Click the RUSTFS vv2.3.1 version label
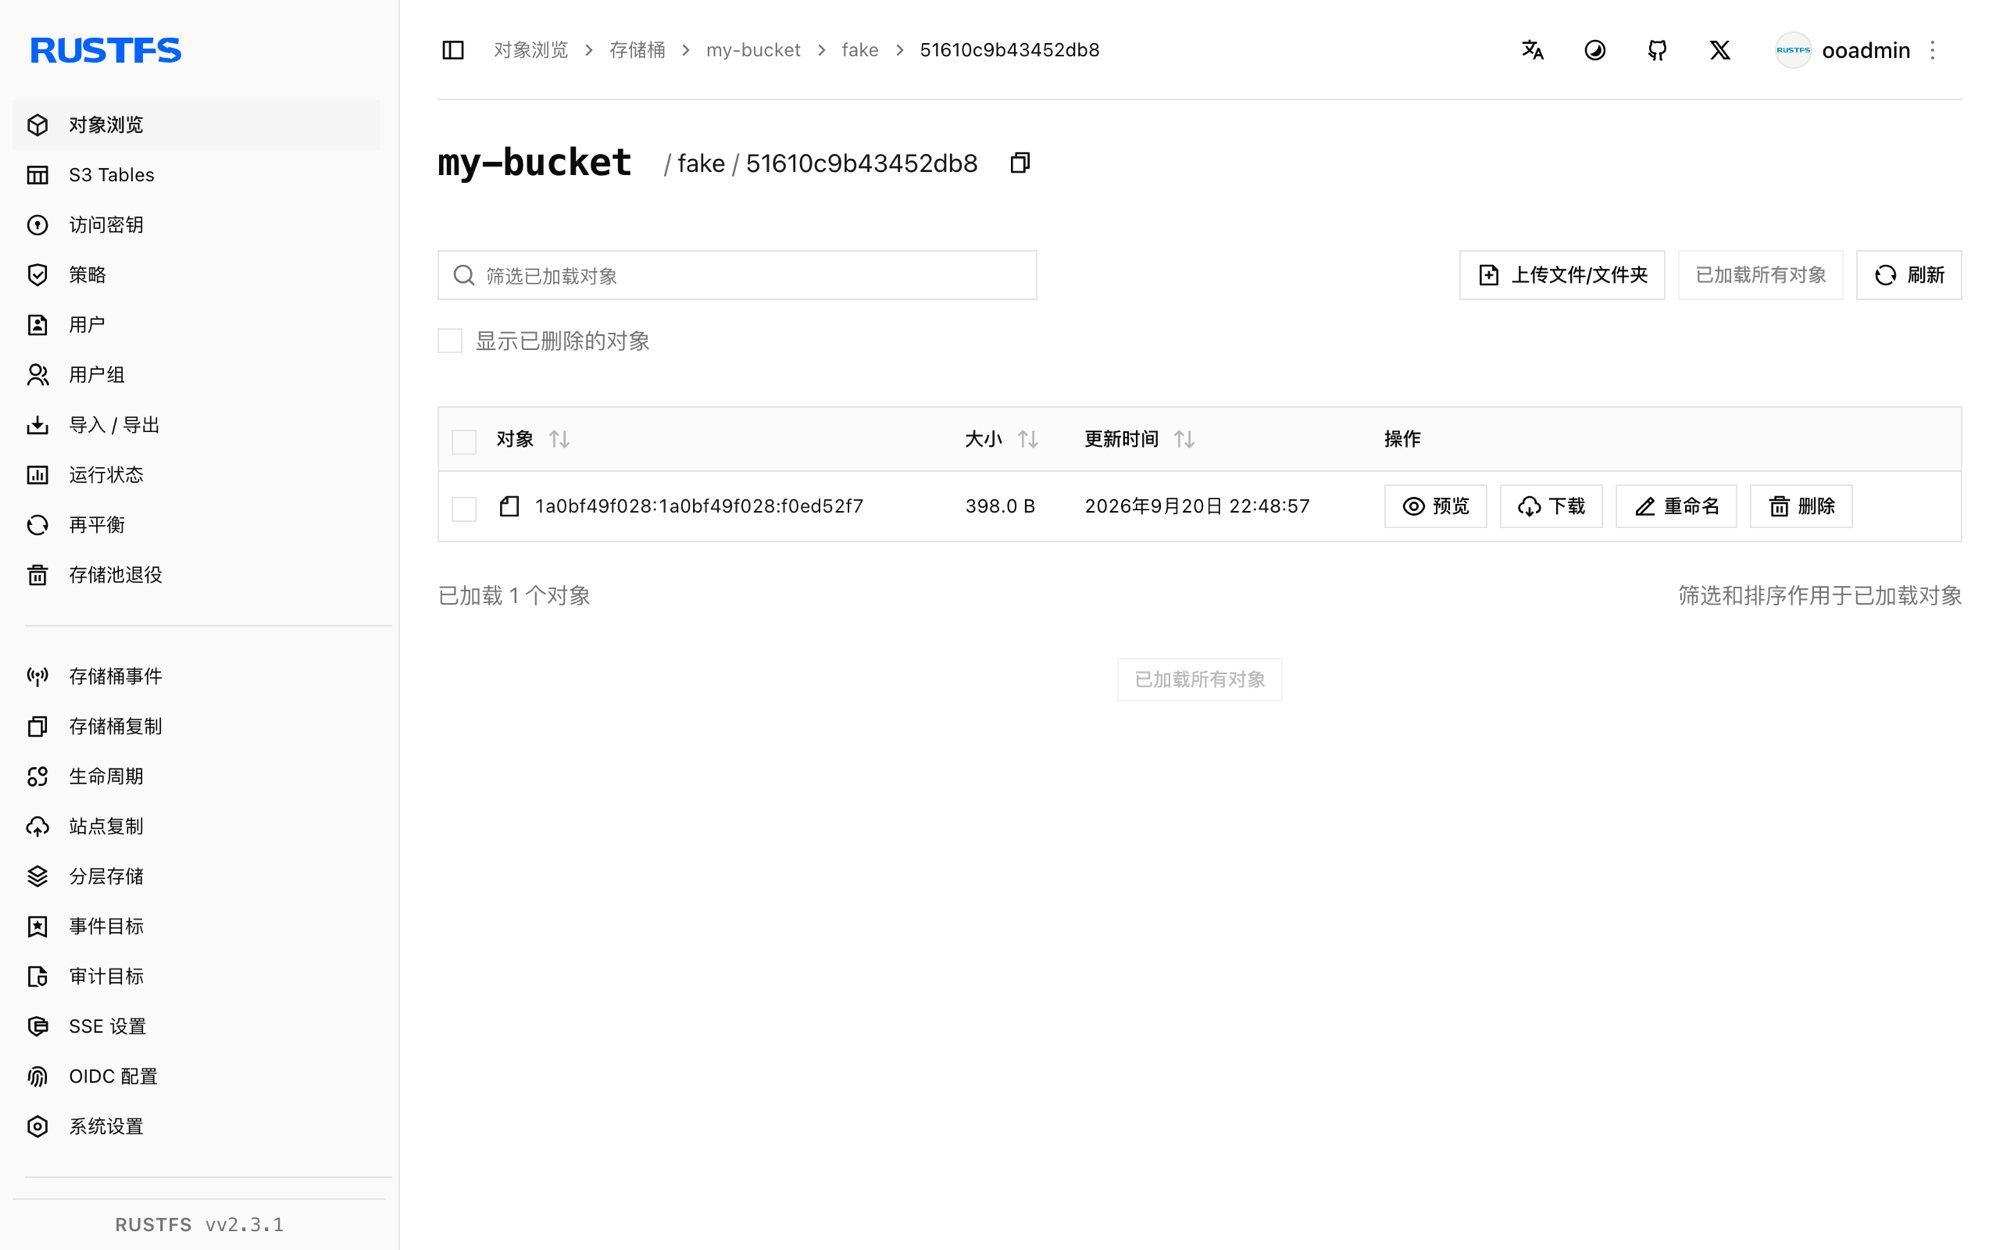 tap(200, 1224)
